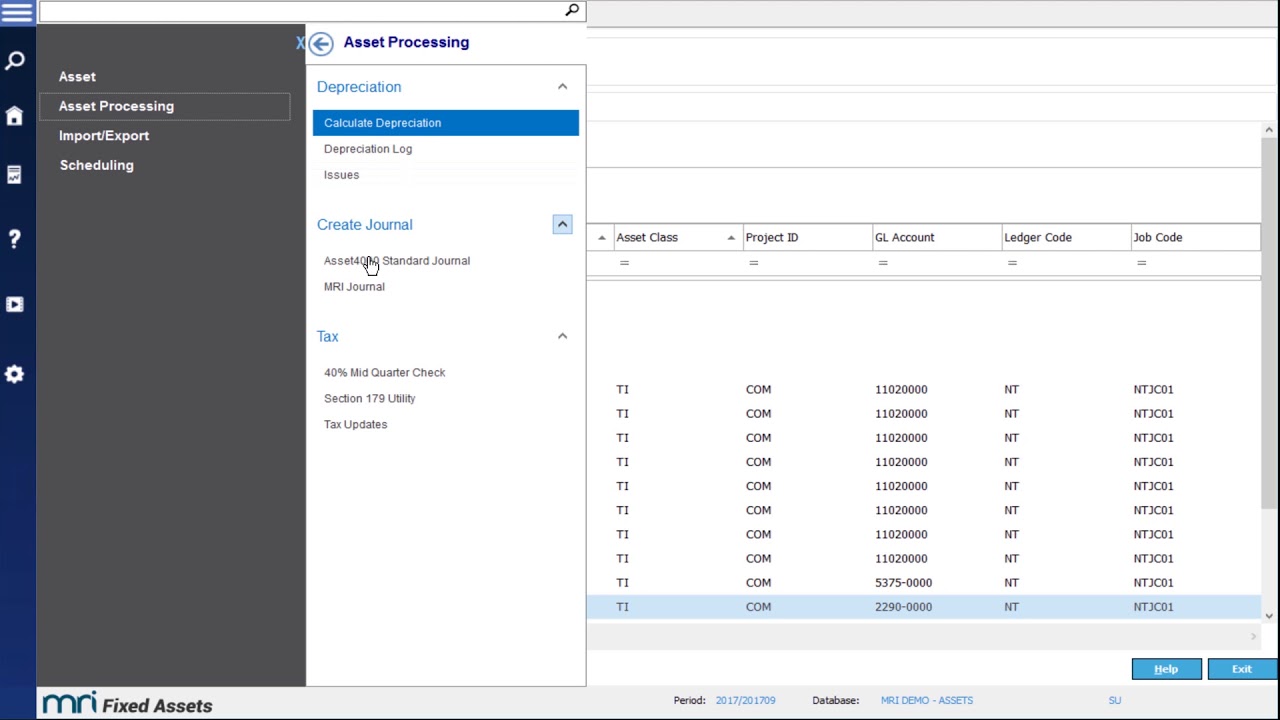Viewport: 1280px width, 720px height.
Task: Go to the Home icon in sidebar
Action: tap(14, 116)
